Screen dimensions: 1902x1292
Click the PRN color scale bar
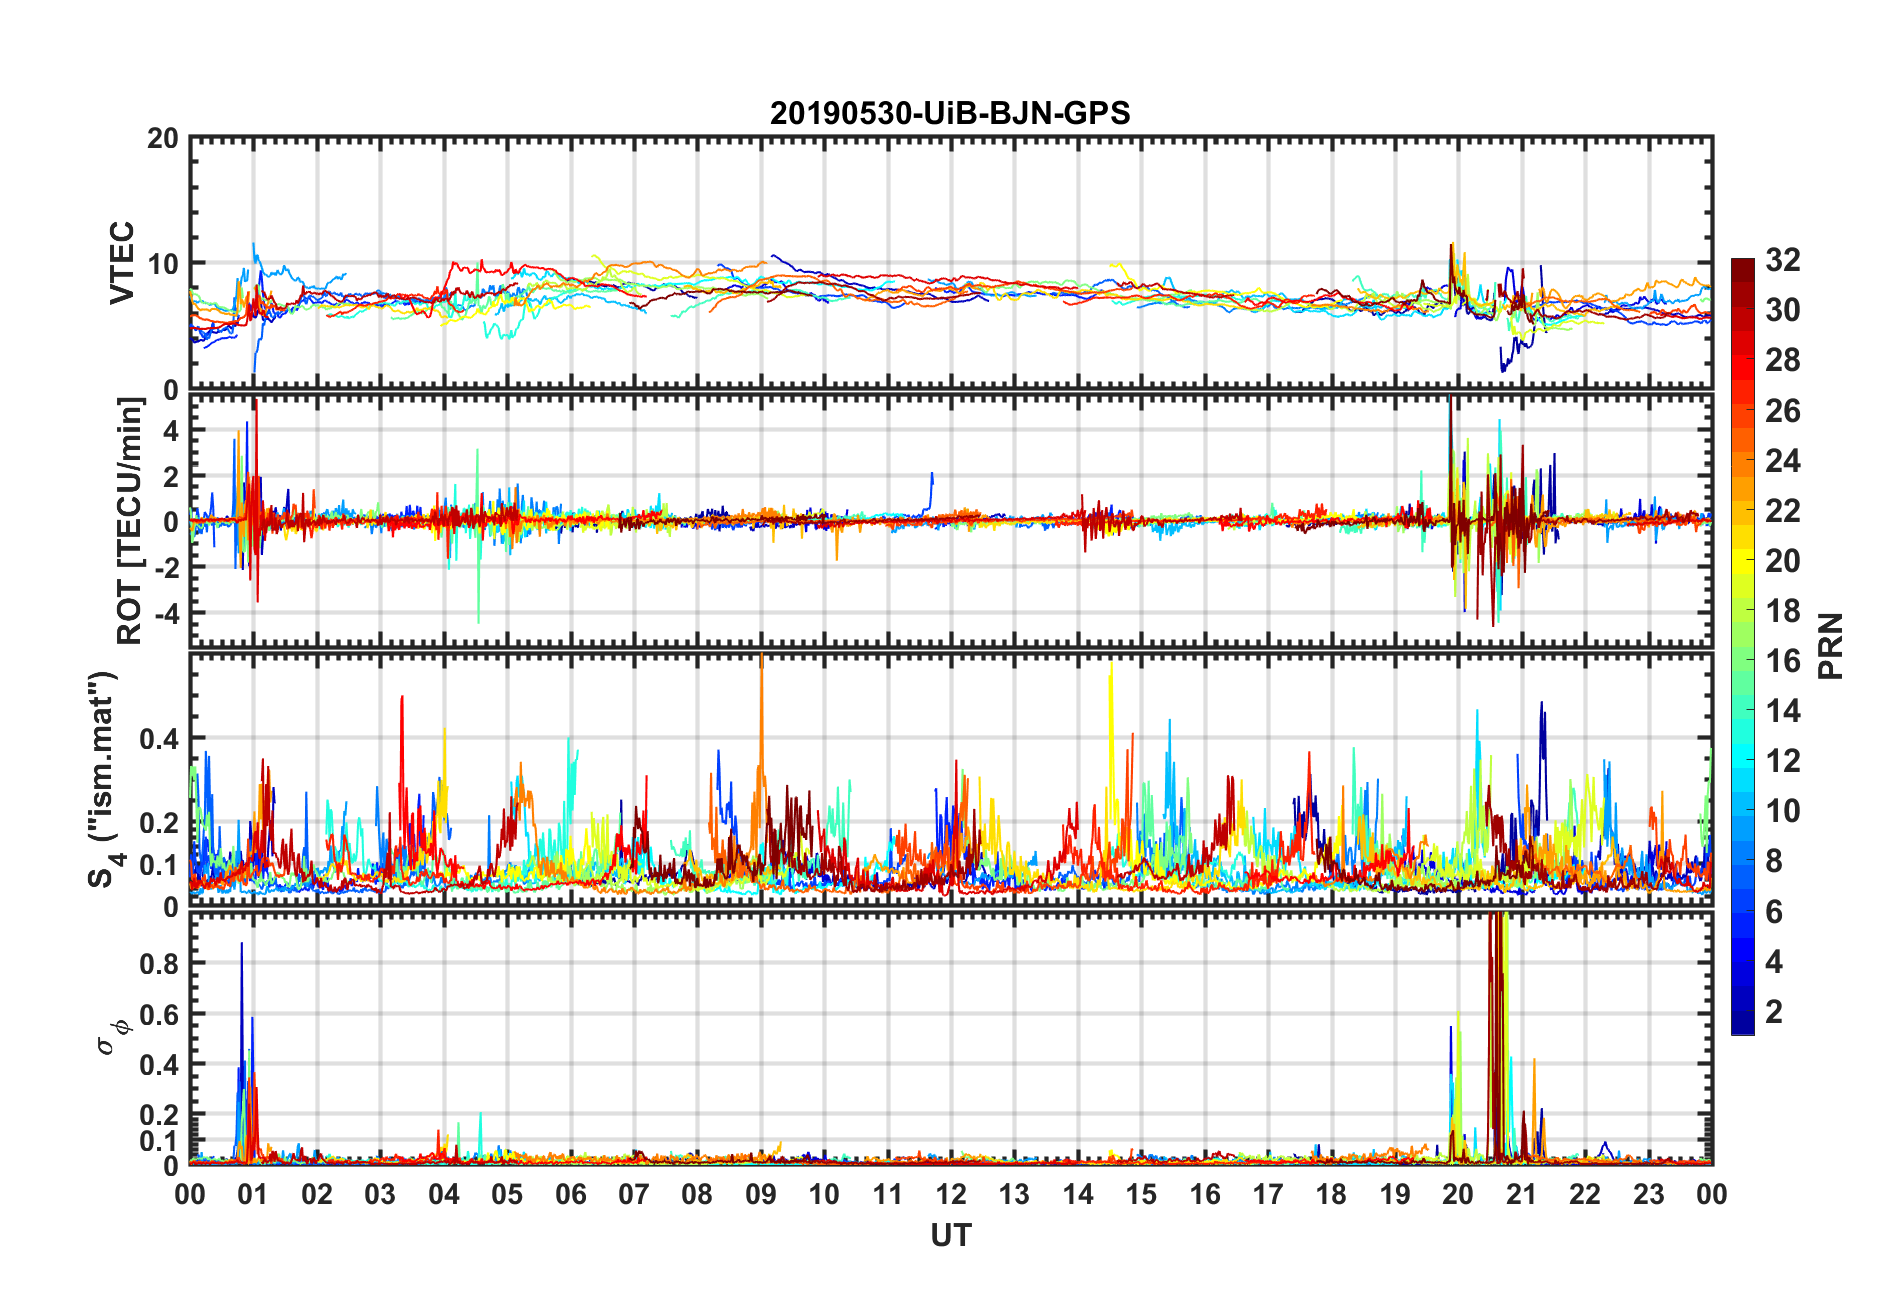(x=1743, y=646)
